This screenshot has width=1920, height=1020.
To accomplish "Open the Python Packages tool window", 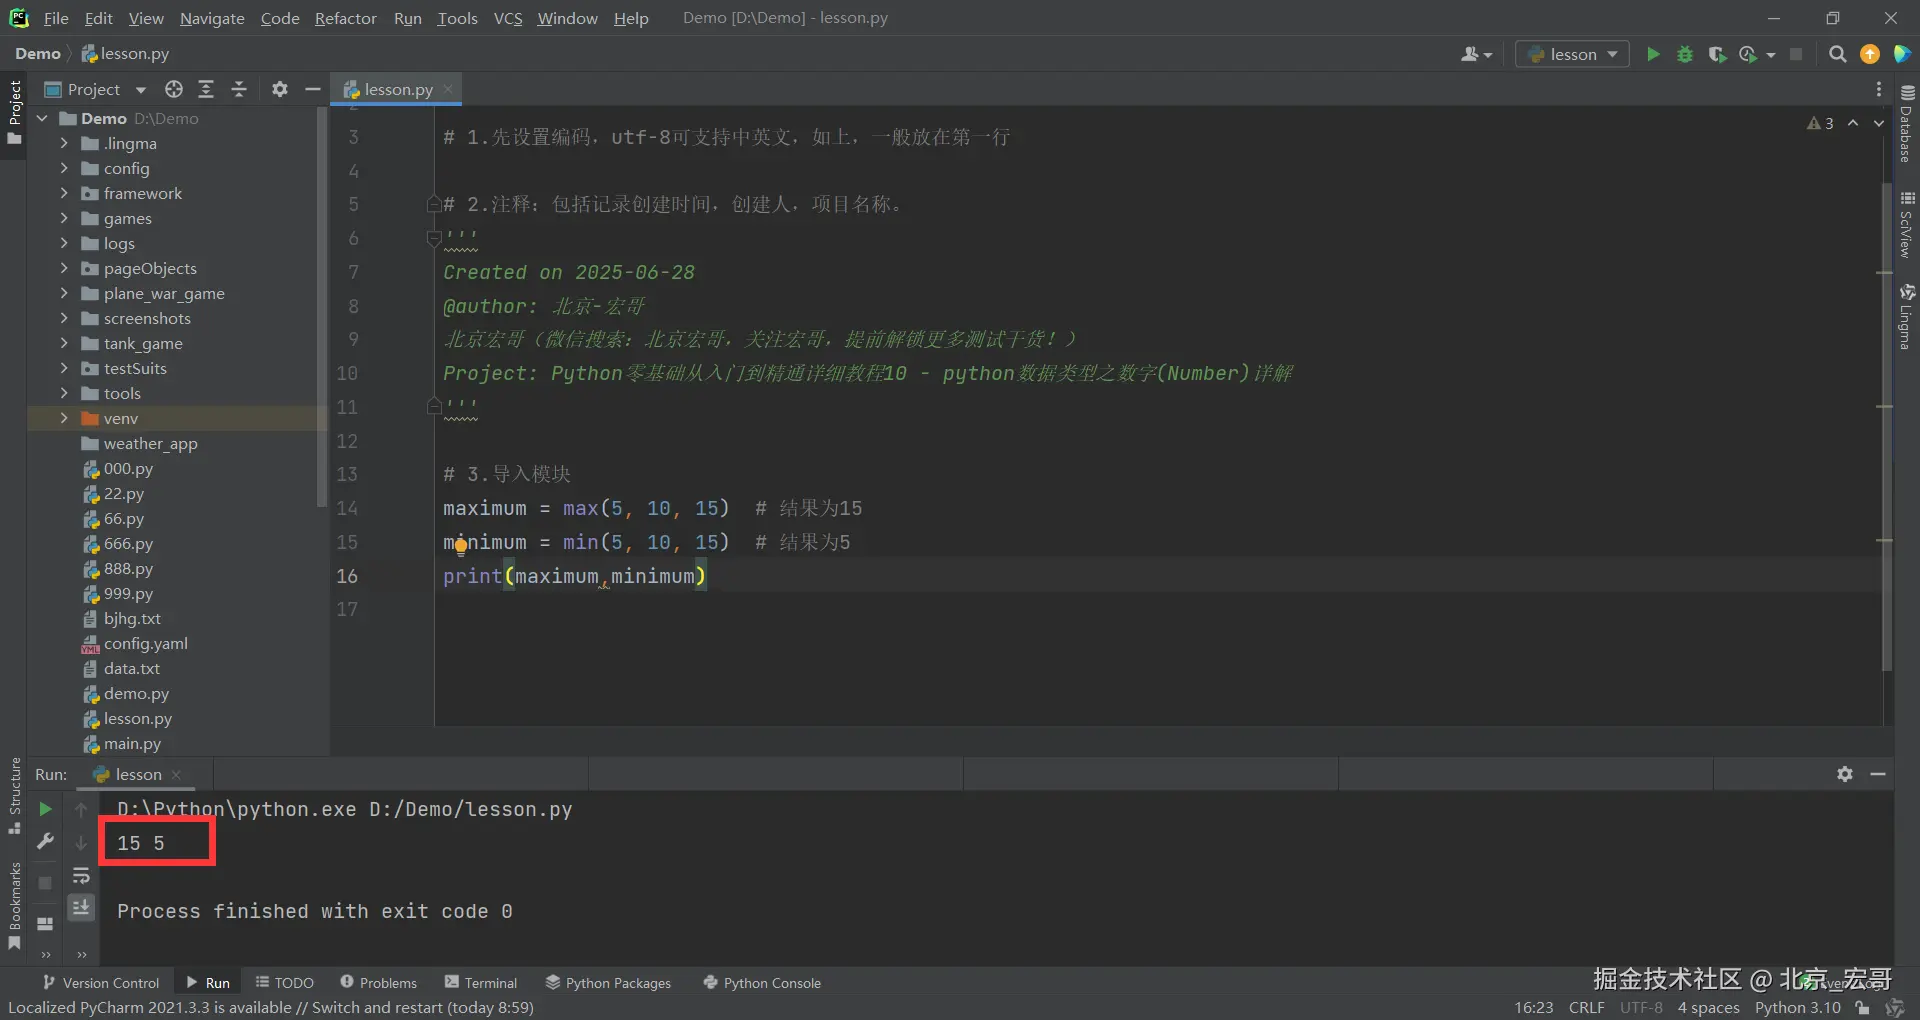I will pyautogui.click(x=608, y=983).
